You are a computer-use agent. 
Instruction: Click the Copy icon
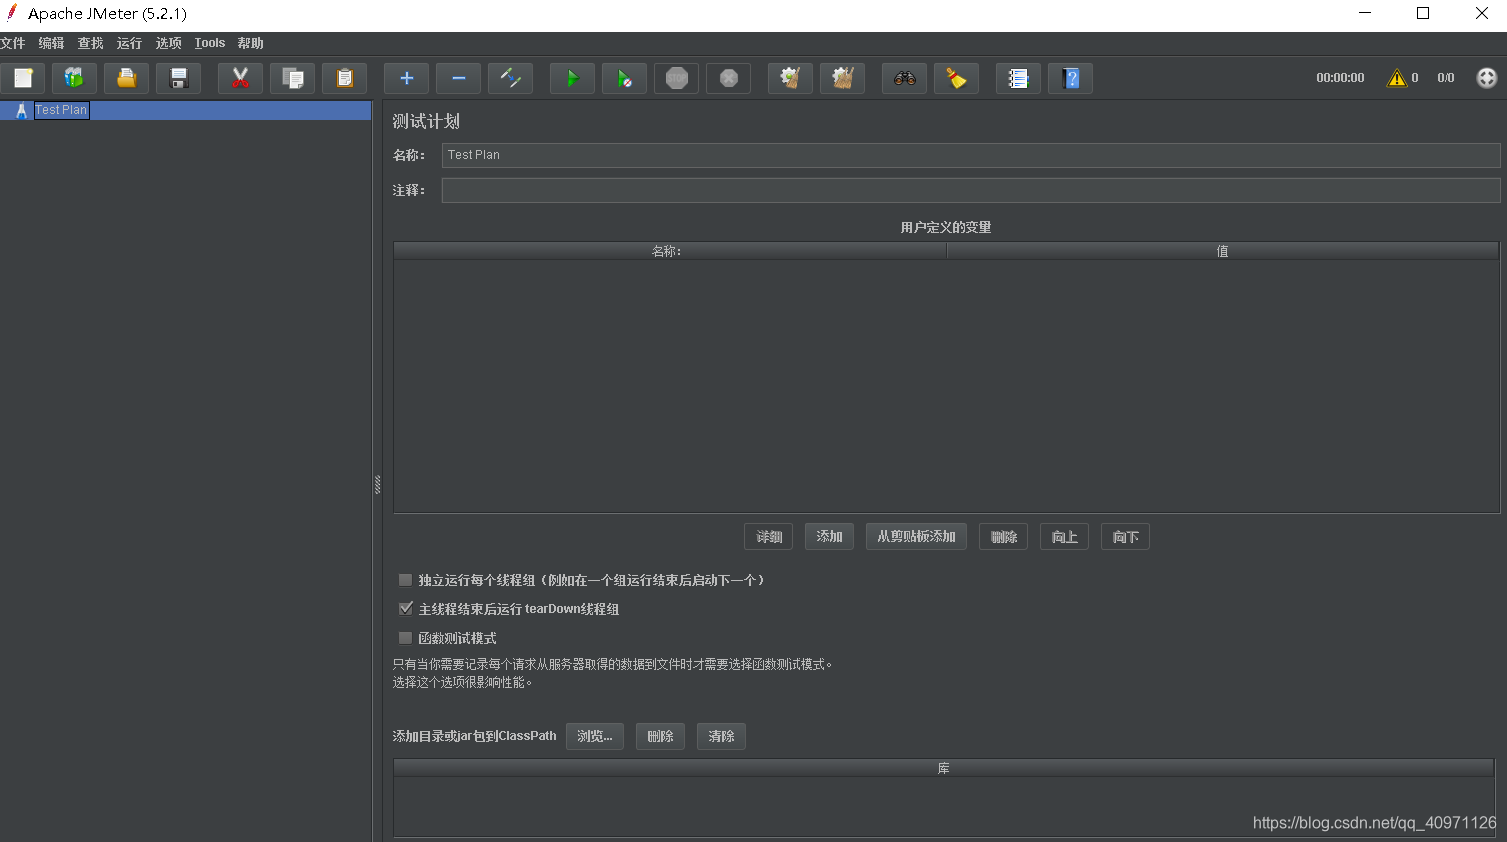(292, 78)
